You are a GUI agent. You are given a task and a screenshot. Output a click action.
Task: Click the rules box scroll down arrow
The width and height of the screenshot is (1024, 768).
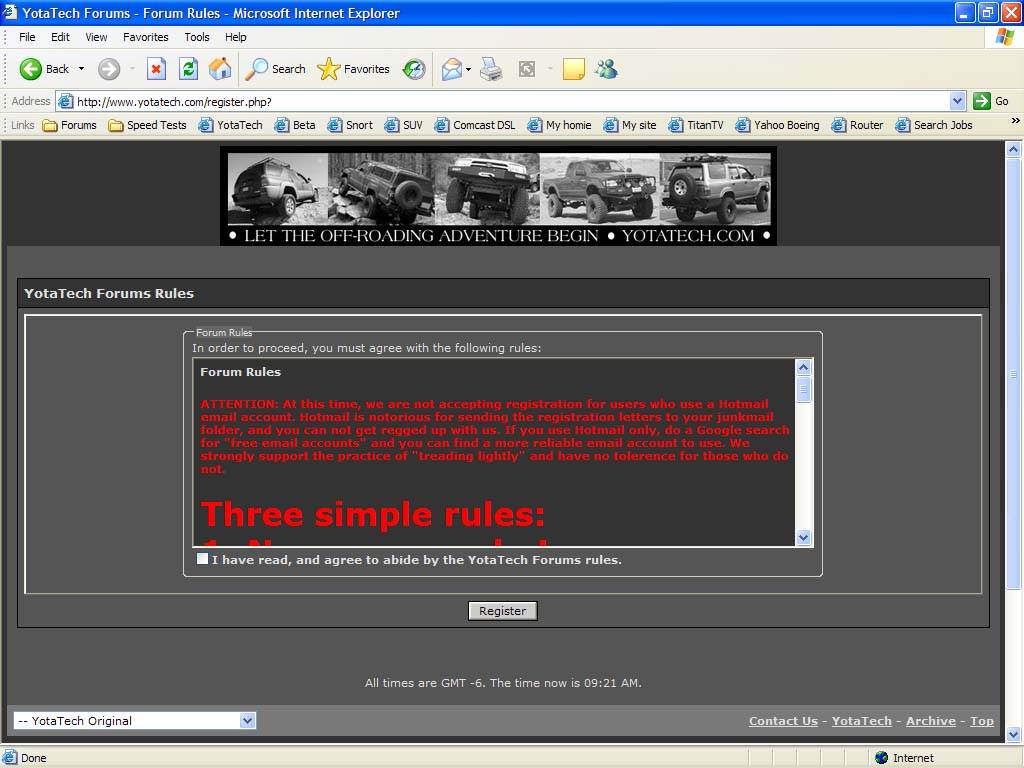click(x=803, y=537)
